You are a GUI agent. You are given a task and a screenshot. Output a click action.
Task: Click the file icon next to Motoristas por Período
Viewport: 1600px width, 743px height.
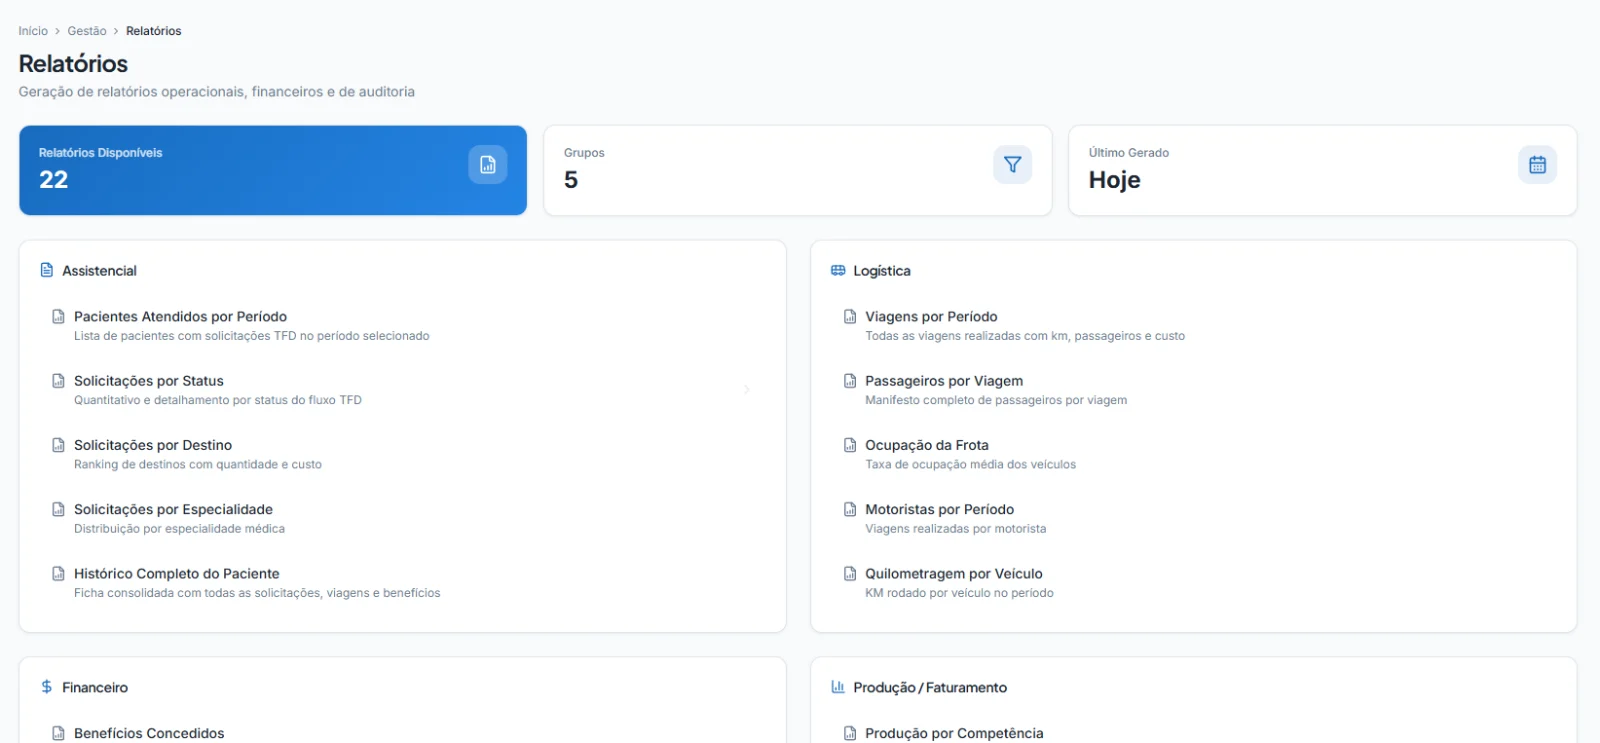click(x=850, y=509)
